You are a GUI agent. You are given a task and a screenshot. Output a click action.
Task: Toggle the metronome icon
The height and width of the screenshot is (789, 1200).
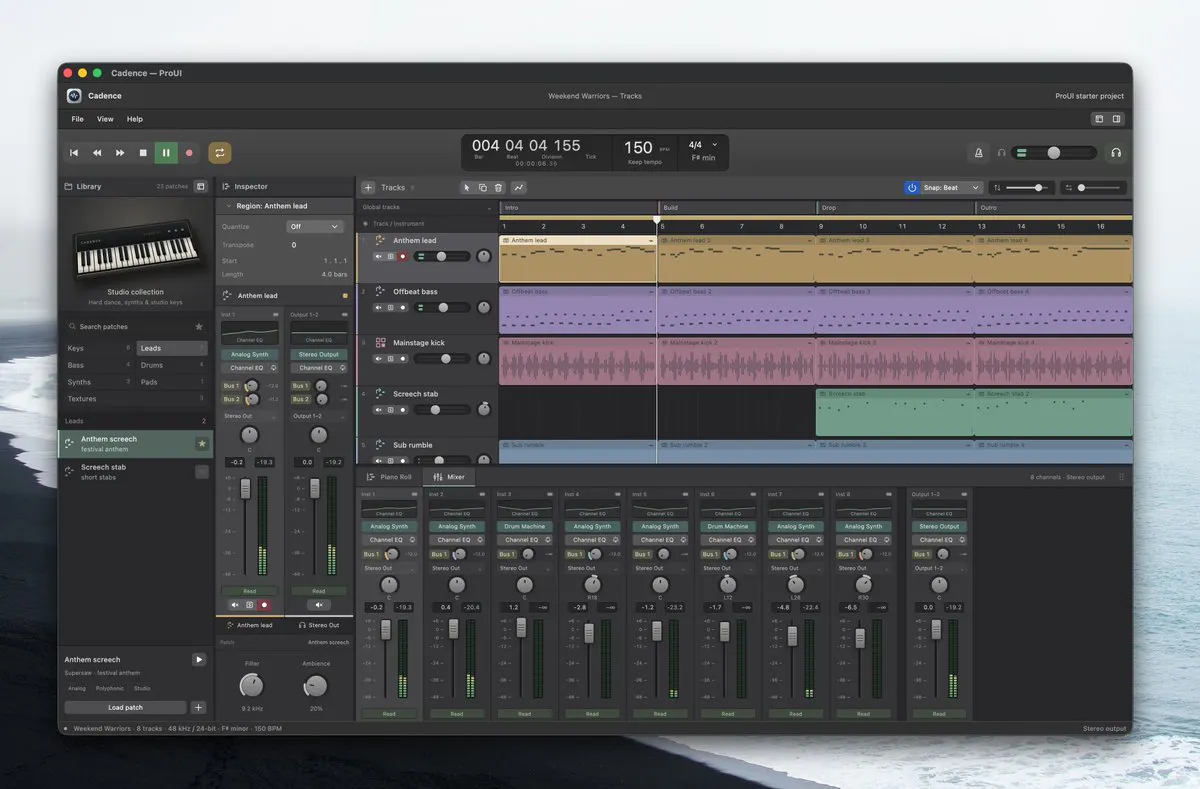(x=979, y=153)
